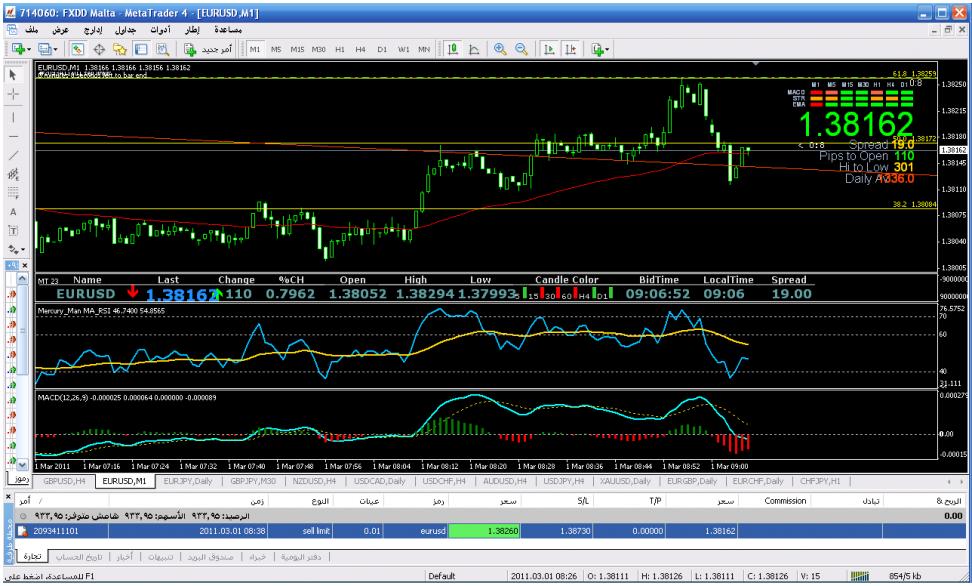The height and width of the screenshot is (586, 972).
Task: Open the Market Watch window icon
Action: coord(78,48)
